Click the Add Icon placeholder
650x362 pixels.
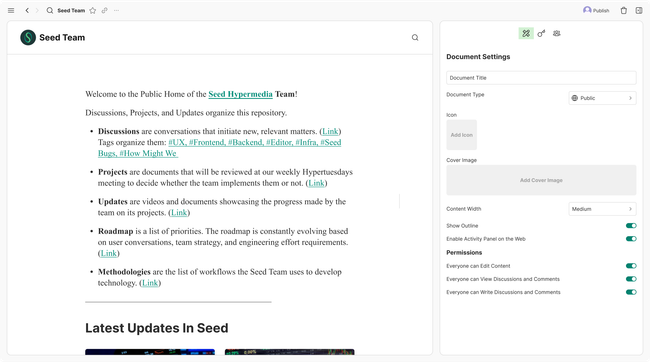click(x=461, y=135)
